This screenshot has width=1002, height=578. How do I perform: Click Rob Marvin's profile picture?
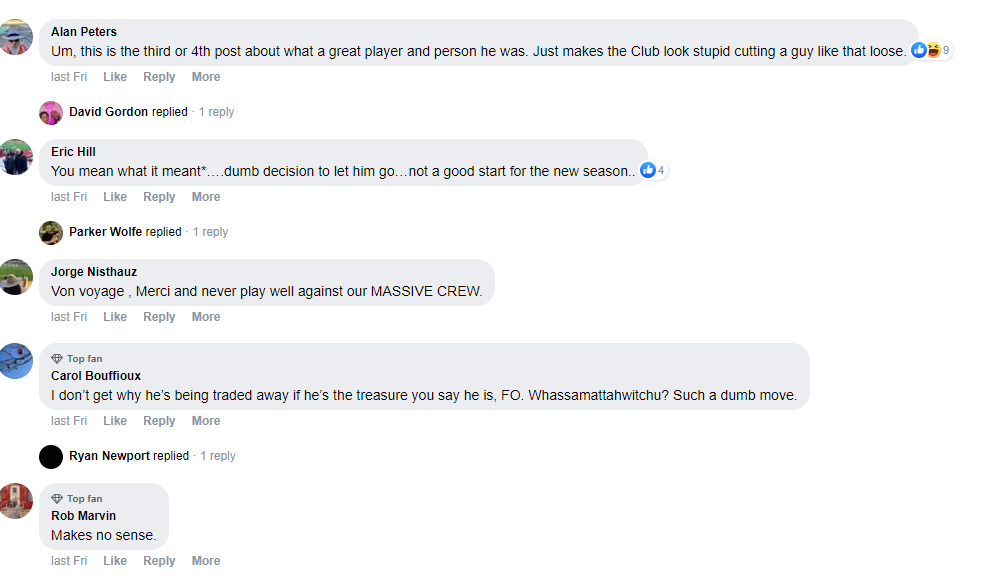tap(17, 501)
